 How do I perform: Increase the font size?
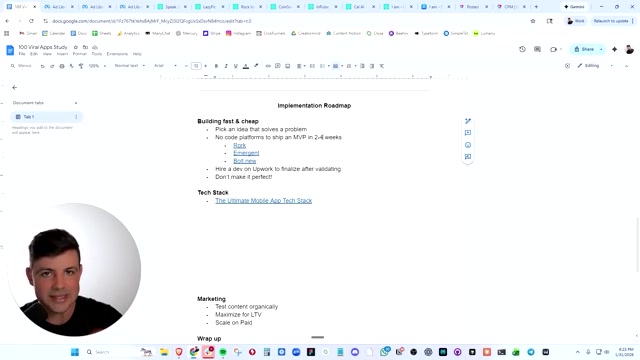(206, 66)
